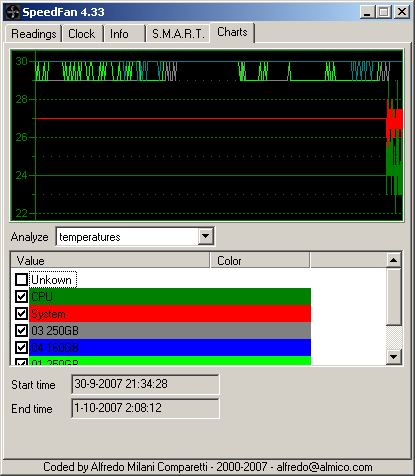Click the SpeedFan fan icon in title bar
Image resolution: width=415 pixels, height=476 pixels.
click(x=12, y=12)
